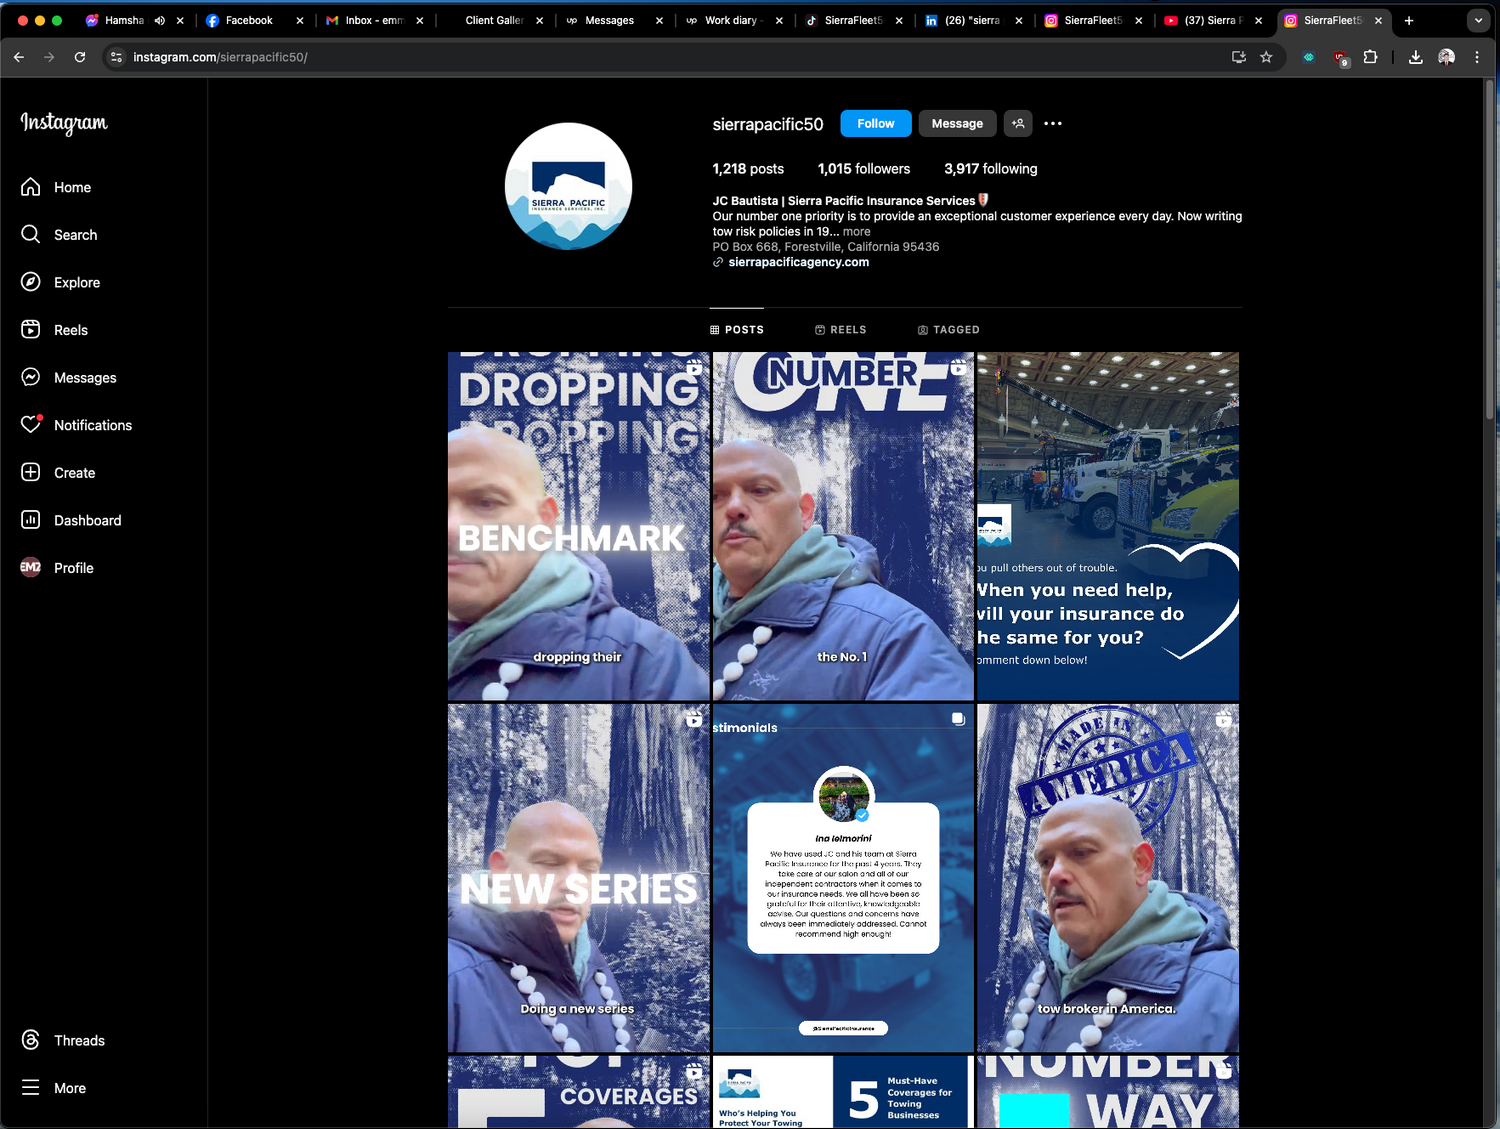Open the Search panel in sidebar
Viewport: 1500px width, 1129px height.
59,235
